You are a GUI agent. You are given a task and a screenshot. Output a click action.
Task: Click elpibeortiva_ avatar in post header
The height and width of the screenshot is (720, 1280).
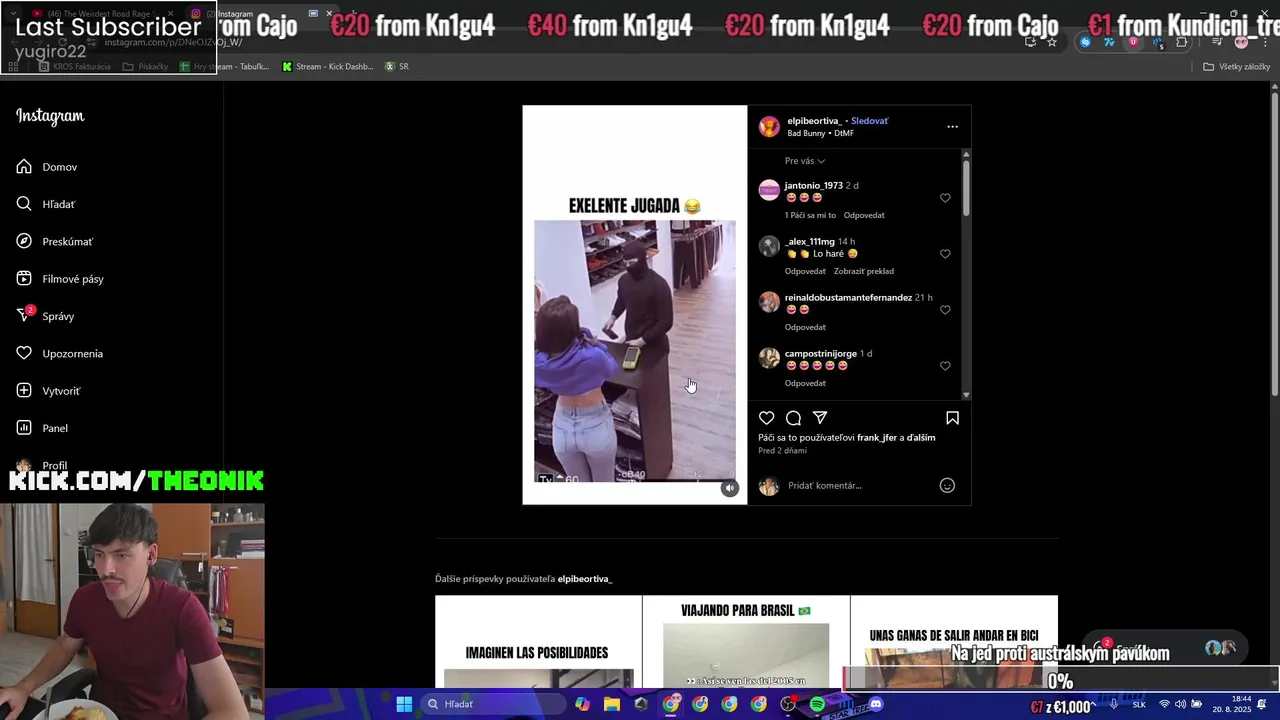(769, 126)
